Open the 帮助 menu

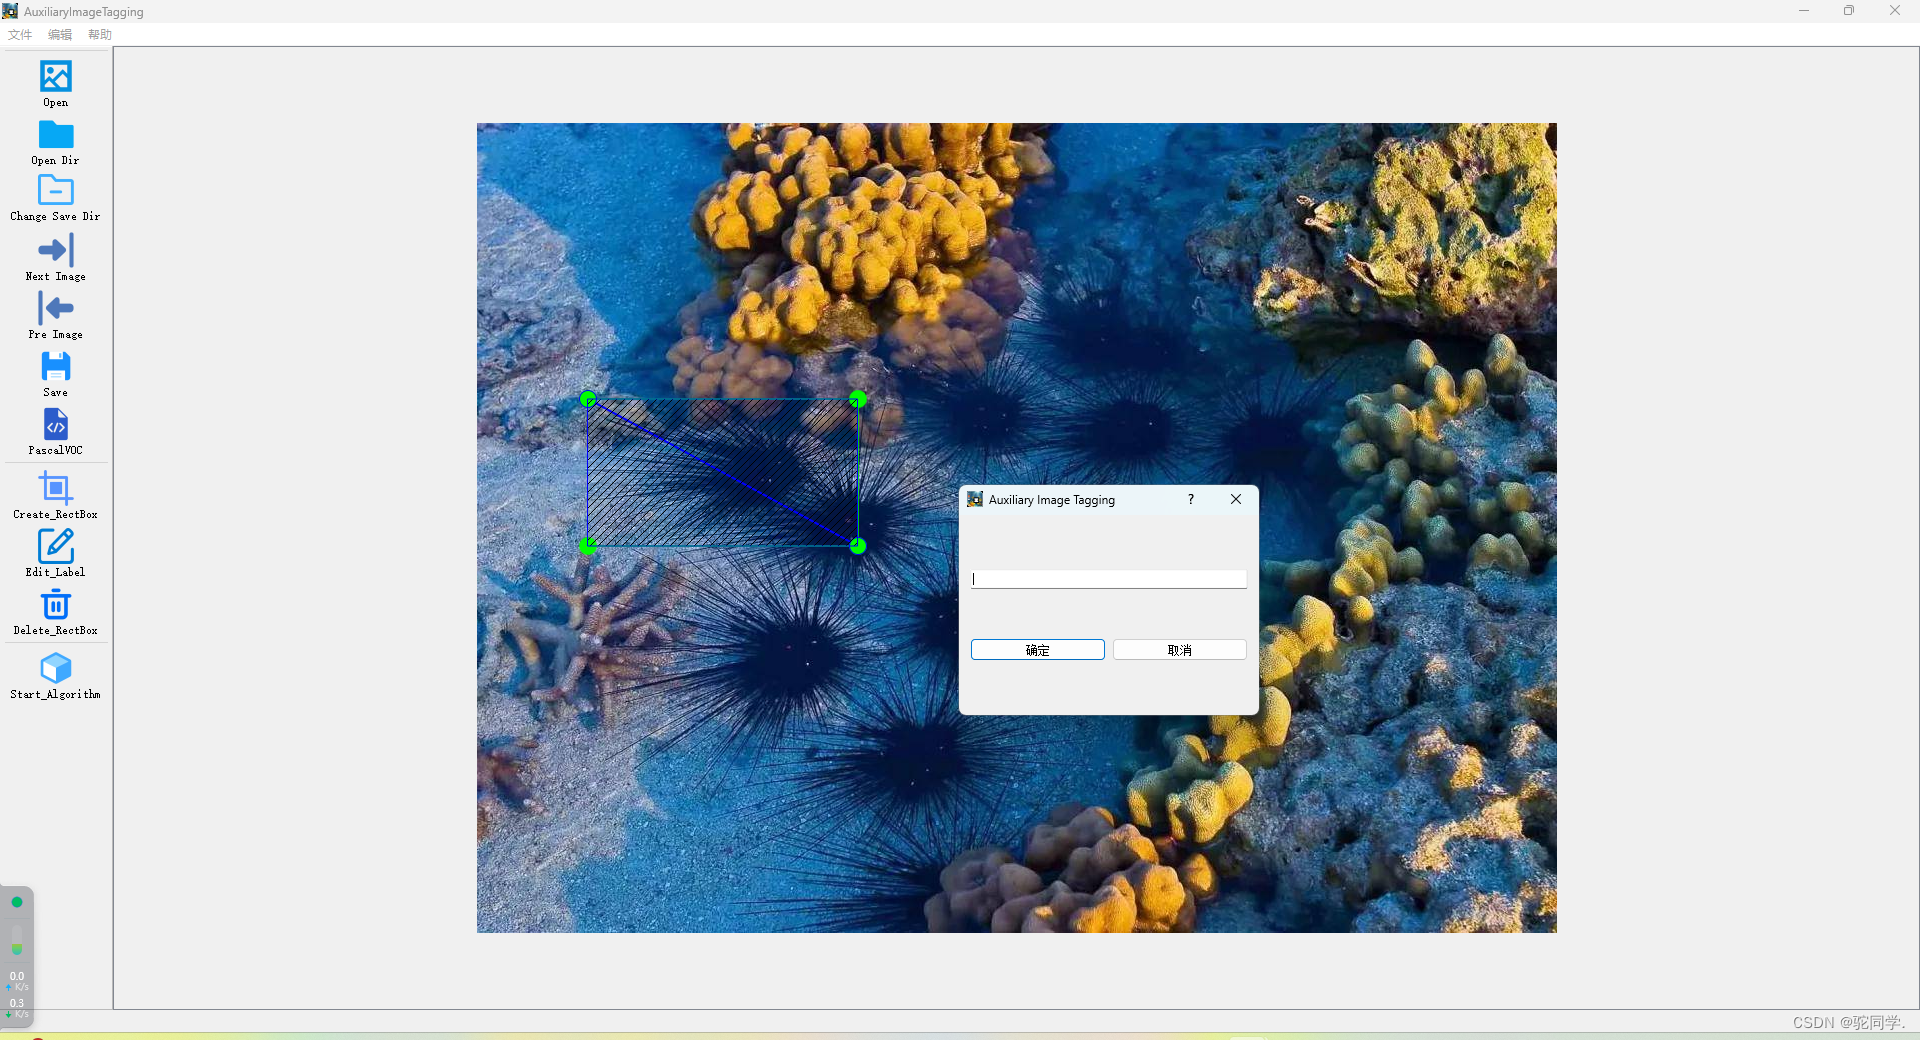100,34
